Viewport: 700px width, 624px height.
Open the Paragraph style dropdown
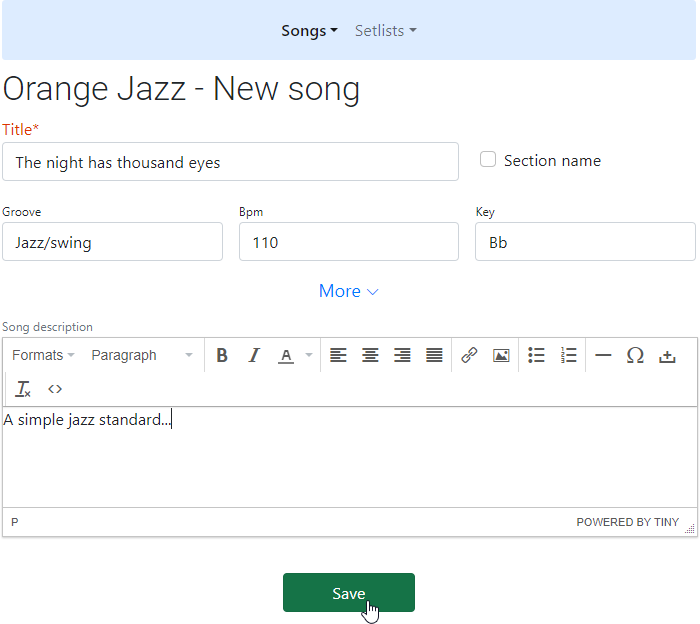[141, 355]
